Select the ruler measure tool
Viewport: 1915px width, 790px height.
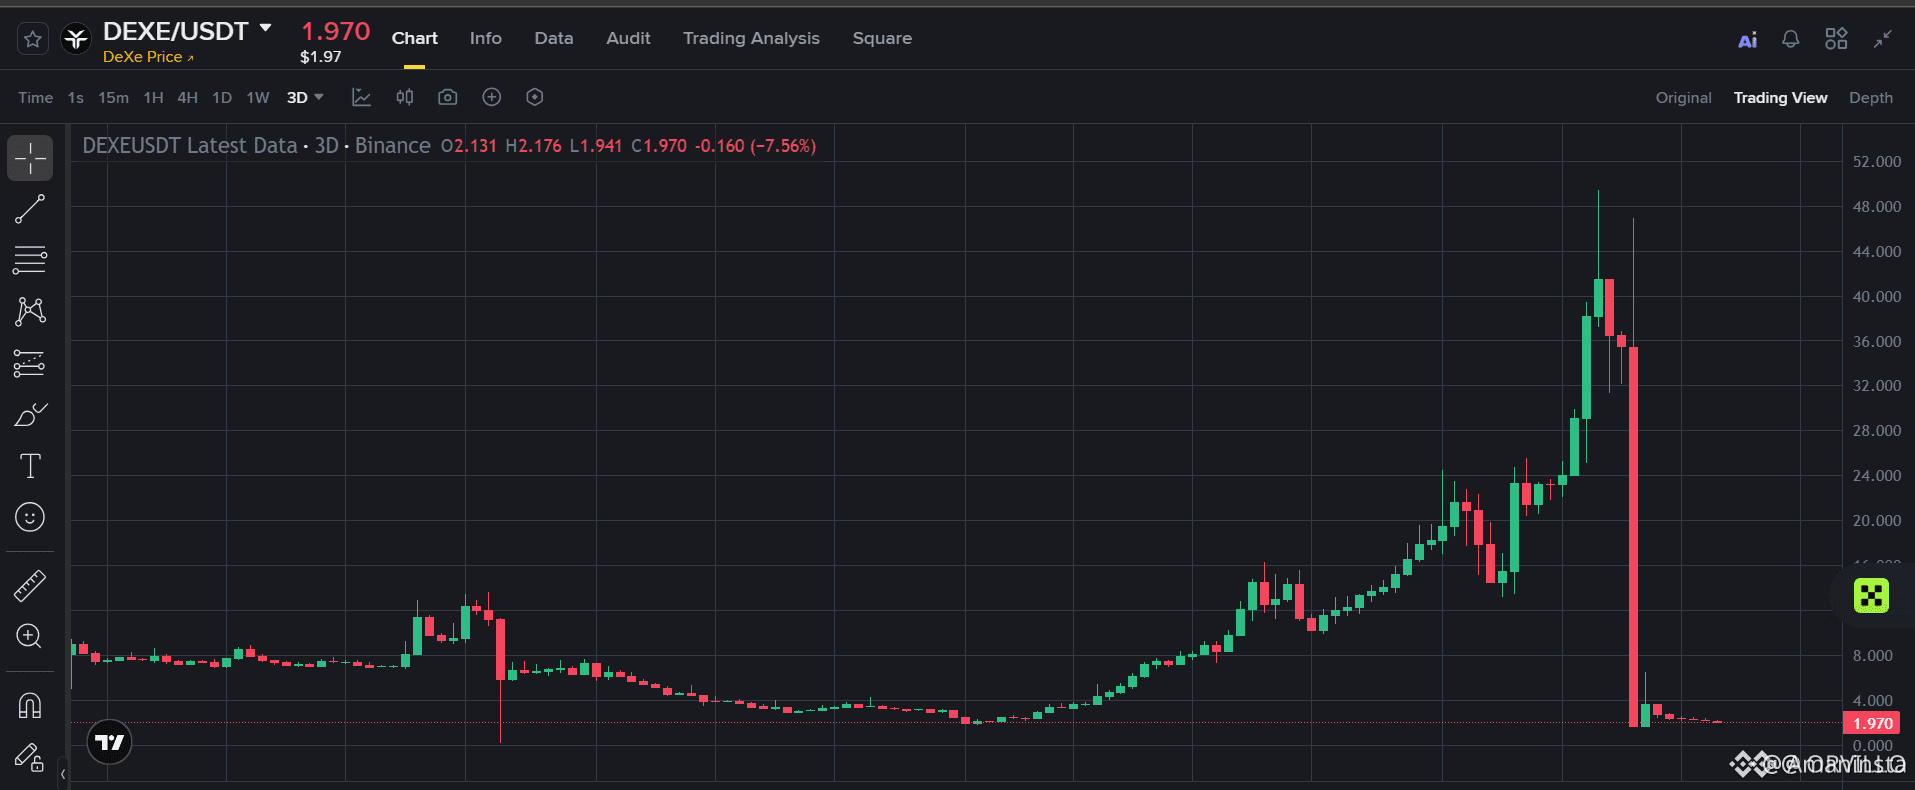pos(30,586)
